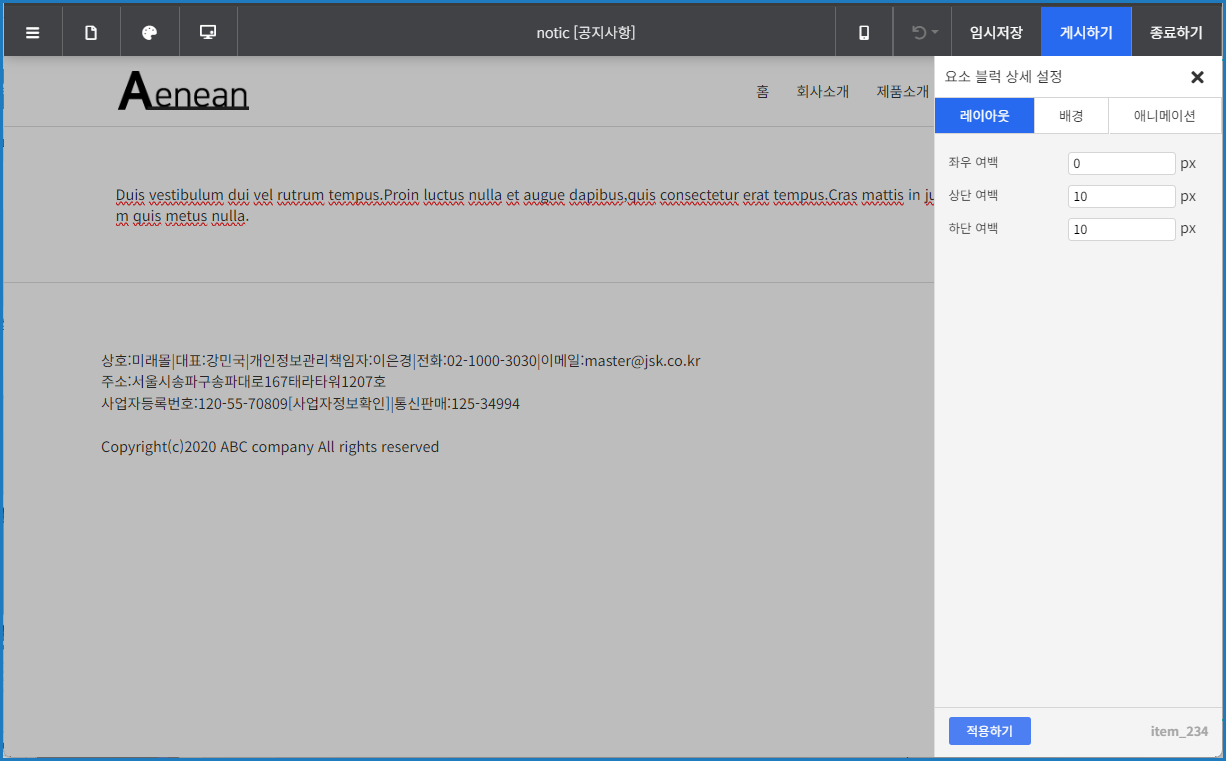
Task: Switch to mobile device view icon
Action: [864, 32]
